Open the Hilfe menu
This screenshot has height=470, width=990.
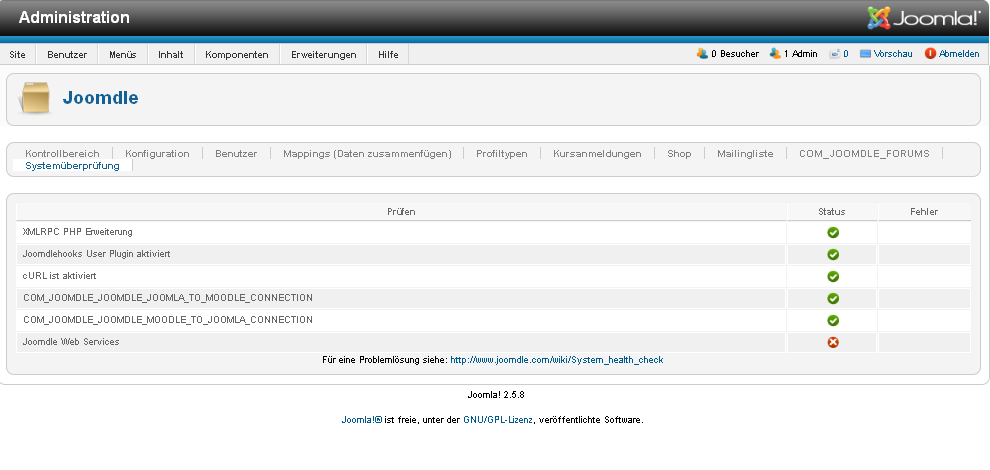pos(388,55)
